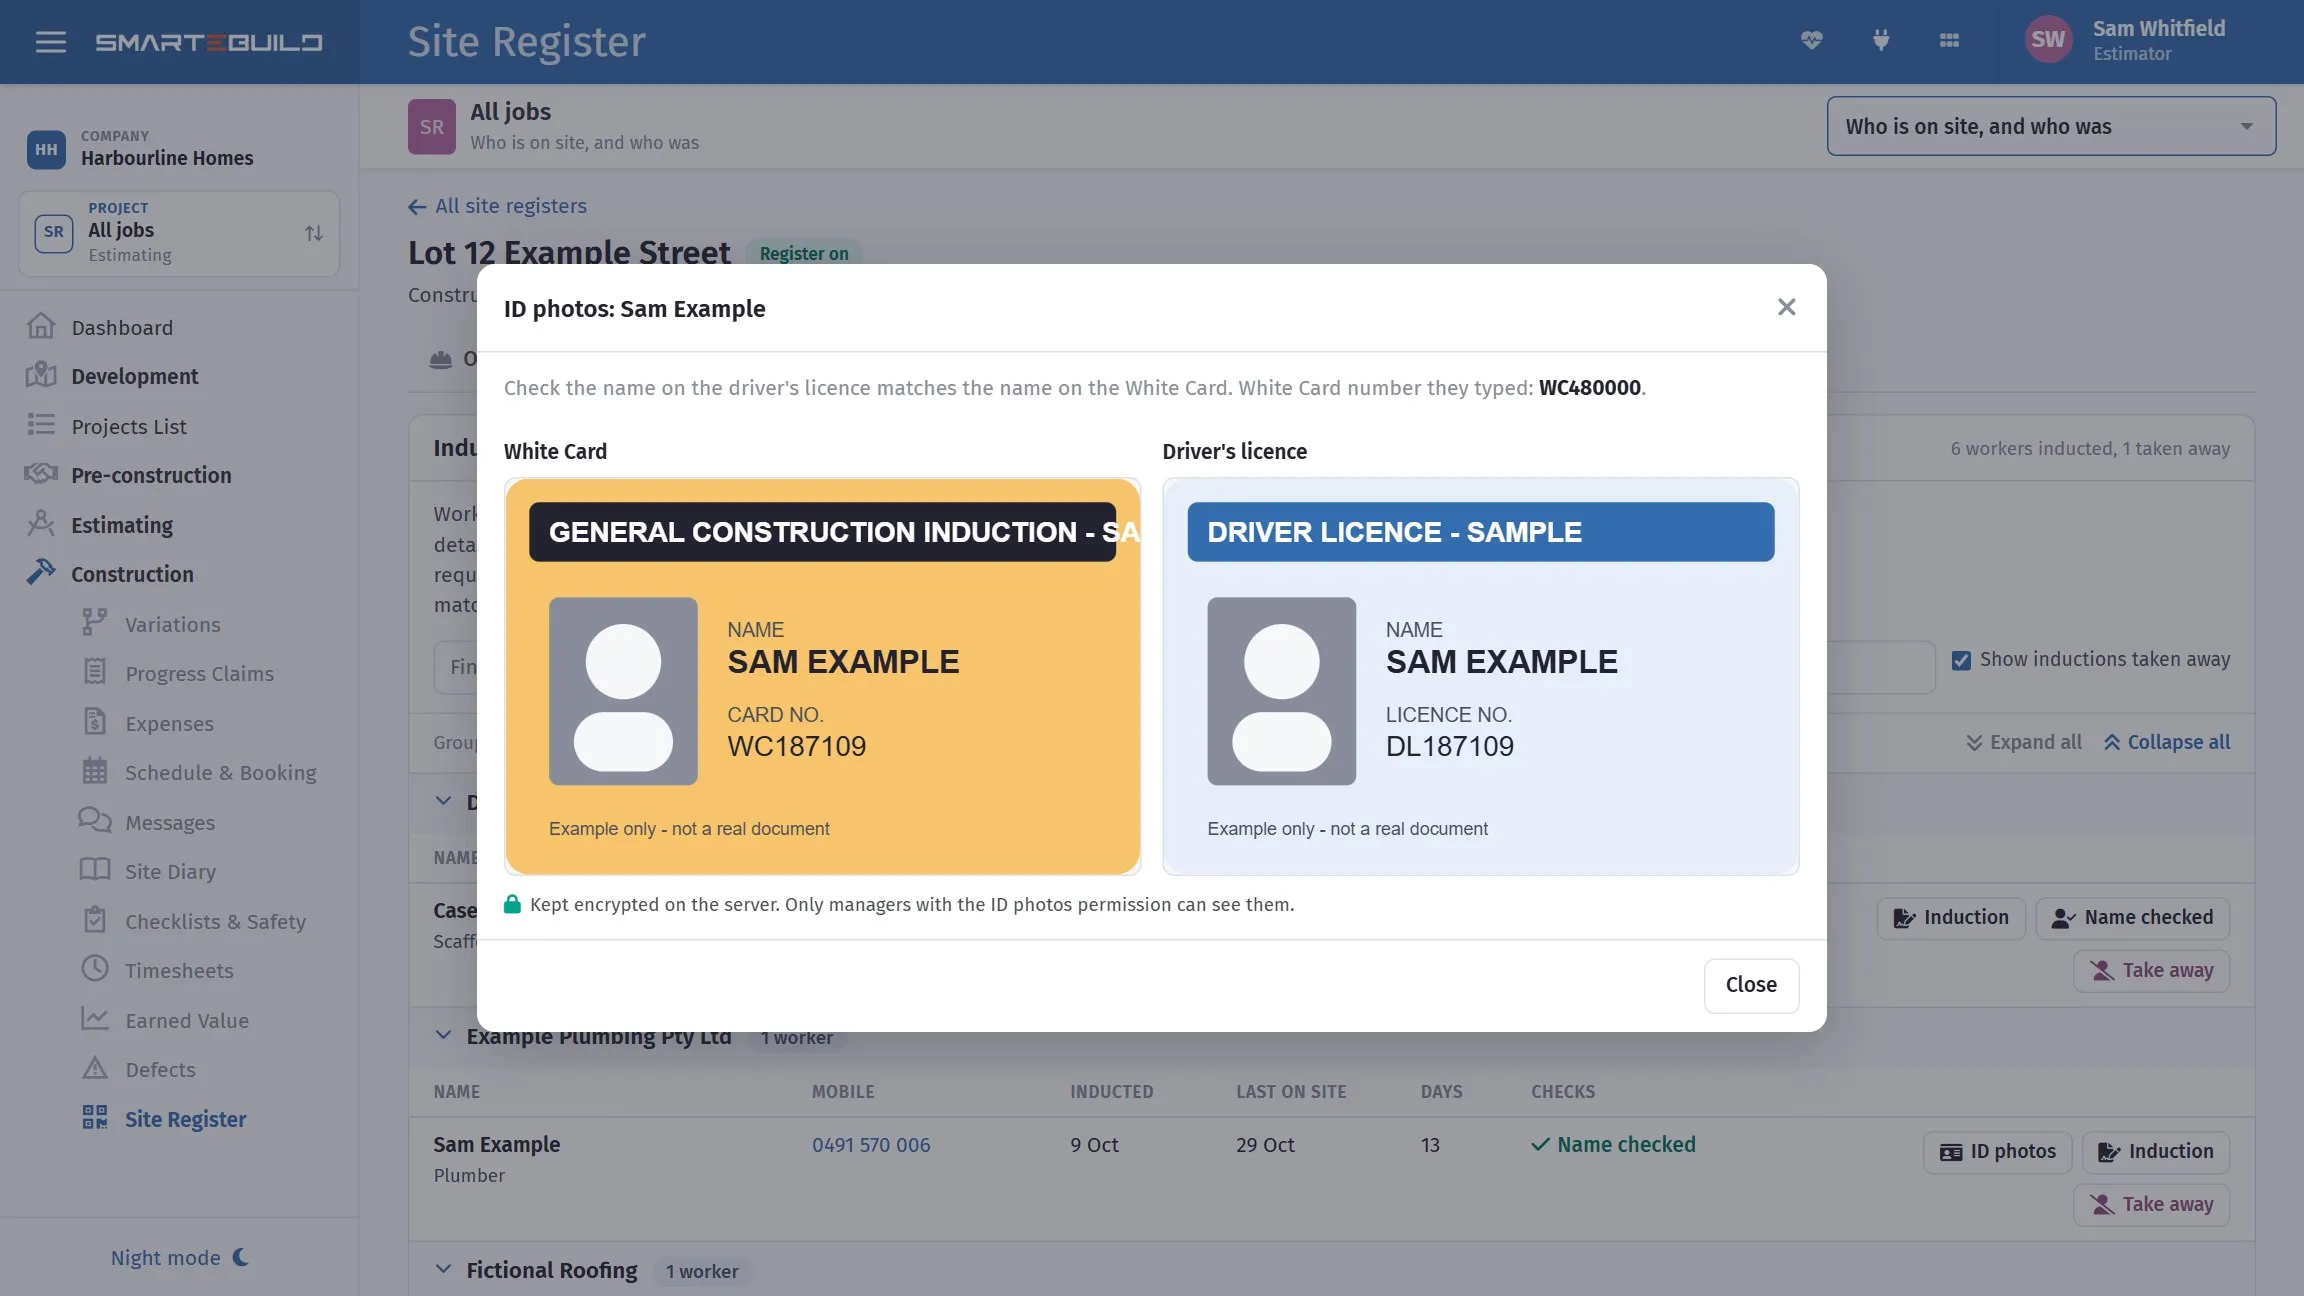Open Schedule & Booking page

point(220,773)
